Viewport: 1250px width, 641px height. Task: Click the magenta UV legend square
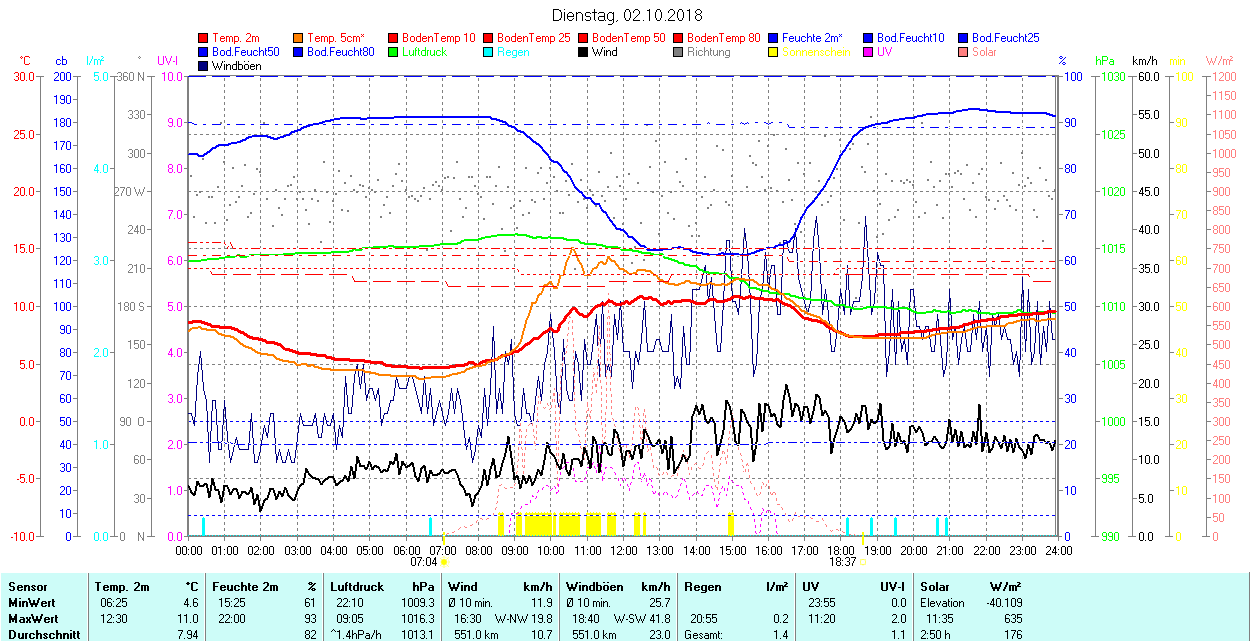pyautogui.click(x=869, y=52)
